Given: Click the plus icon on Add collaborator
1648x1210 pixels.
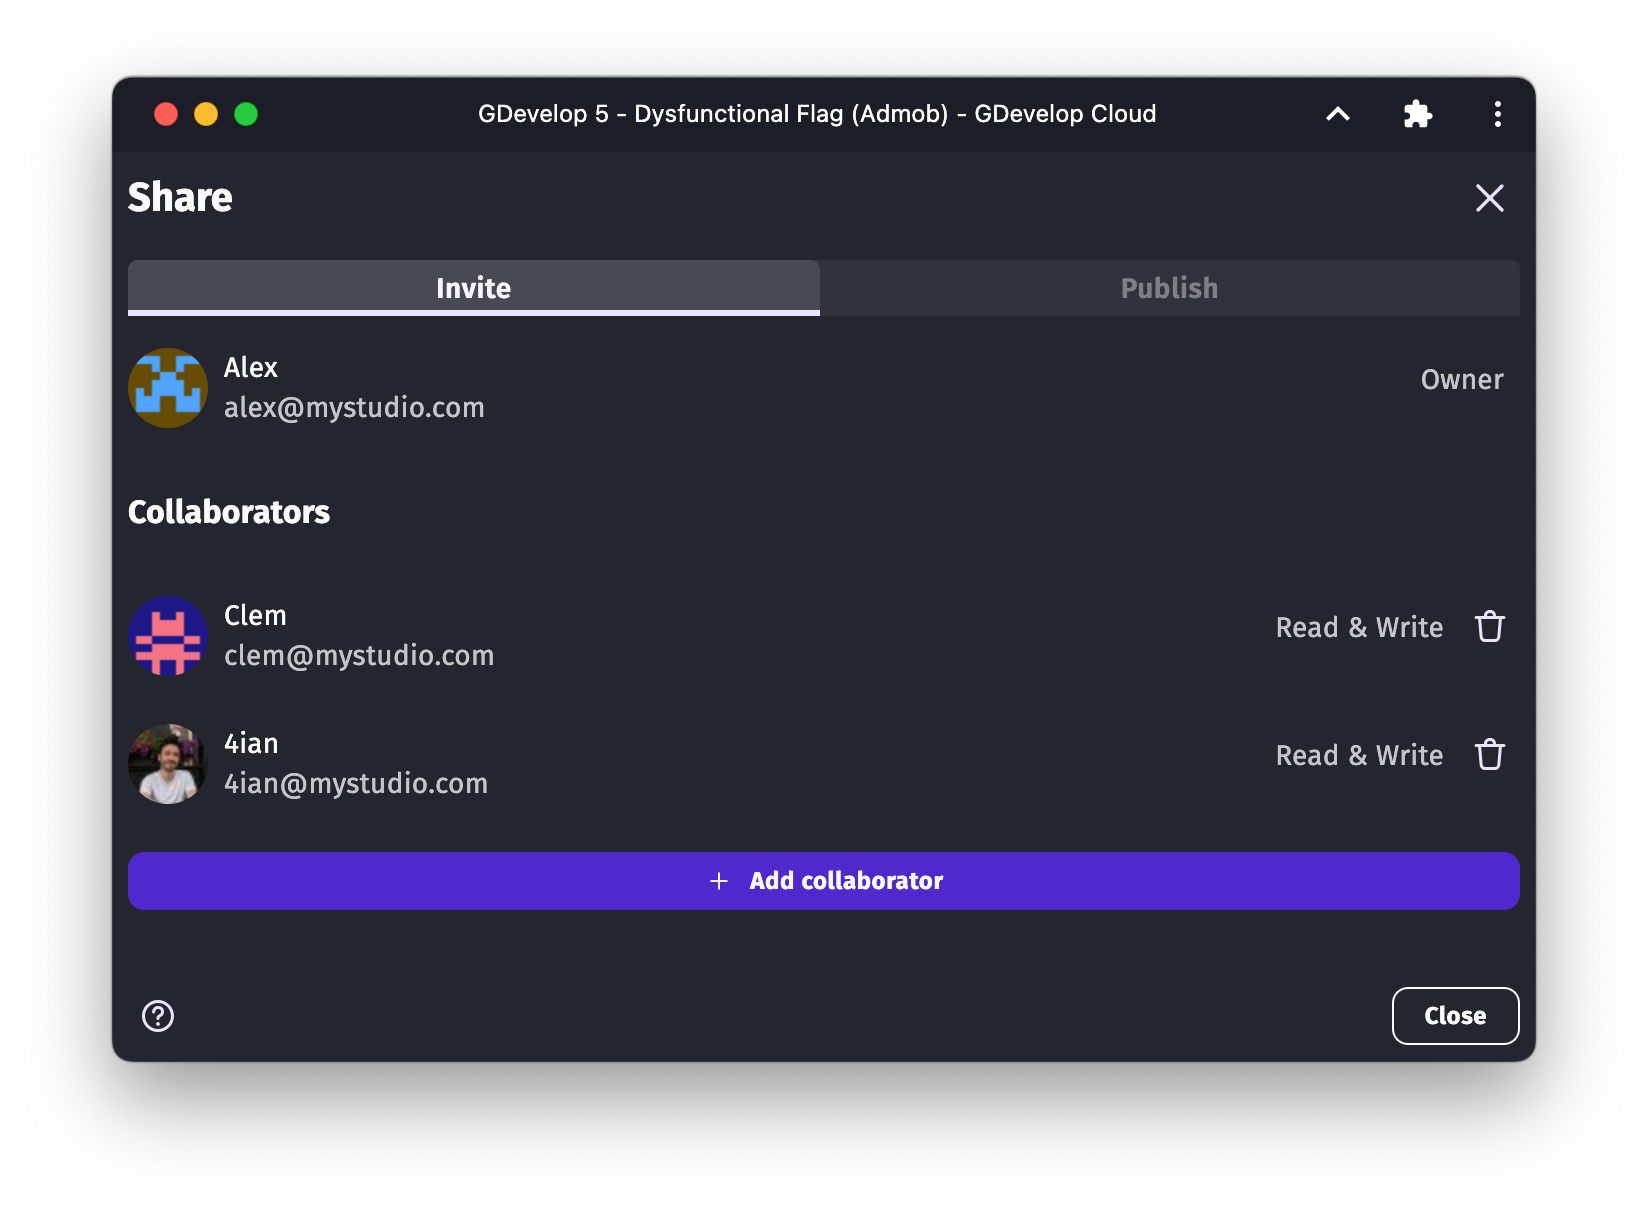Looking at the screenshot, I should 719,881.
